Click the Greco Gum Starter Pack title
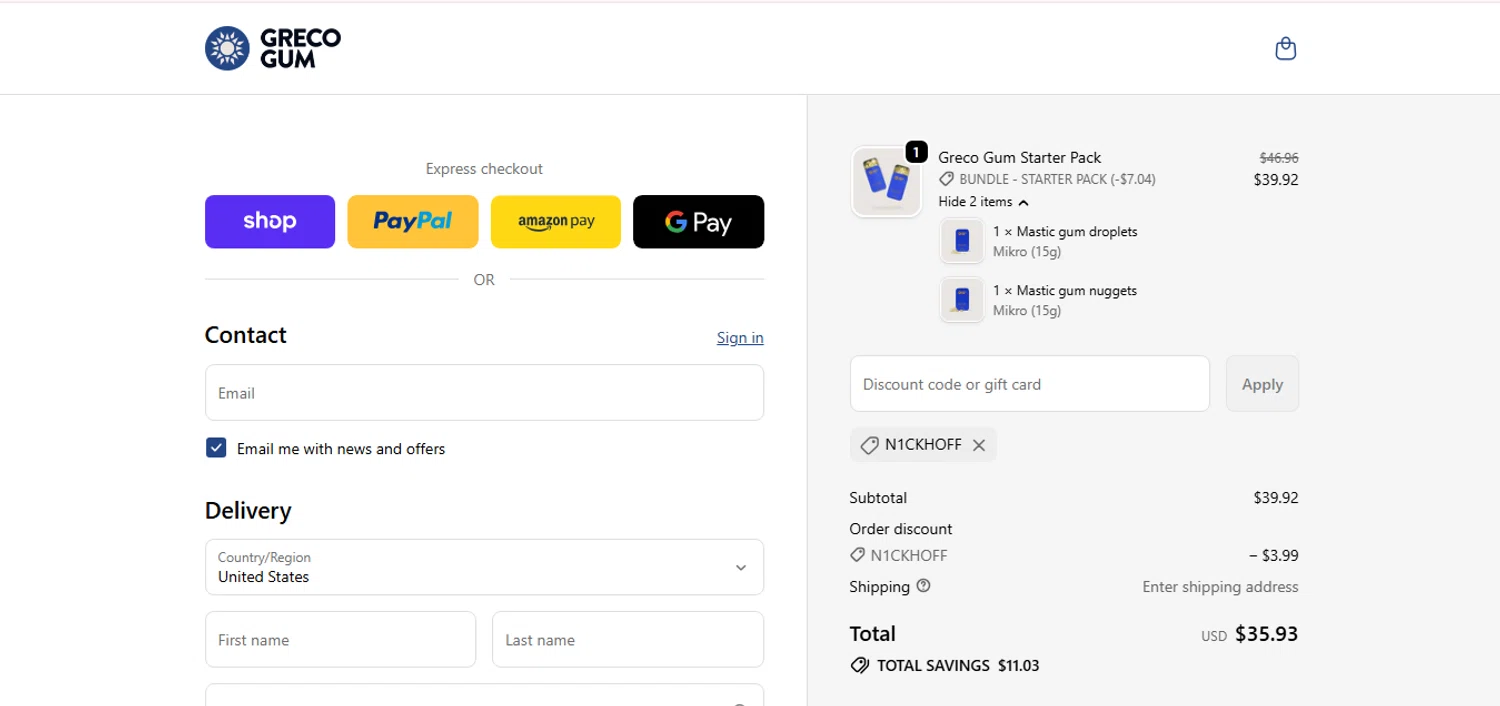Image resolution: width=1500 pixels, height=706 pixels. tap(1019, 157)
